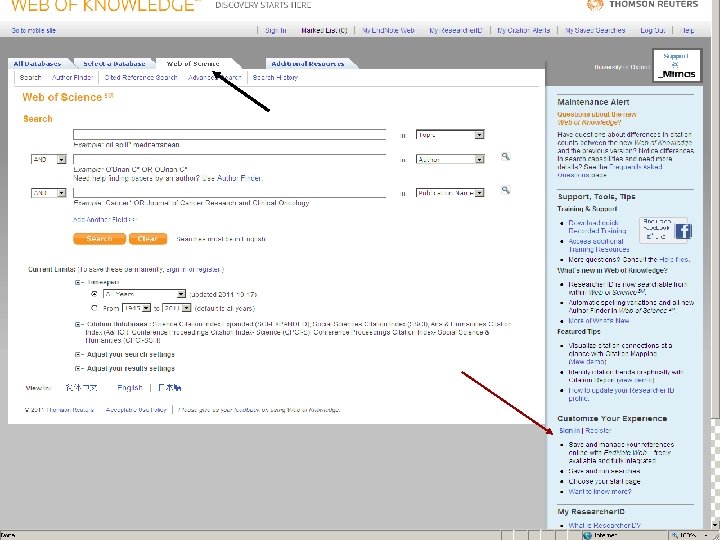Open the first AND operator dropdown
Image resolution: width=720 pixels, height=540 pixels.
[49, 159]
